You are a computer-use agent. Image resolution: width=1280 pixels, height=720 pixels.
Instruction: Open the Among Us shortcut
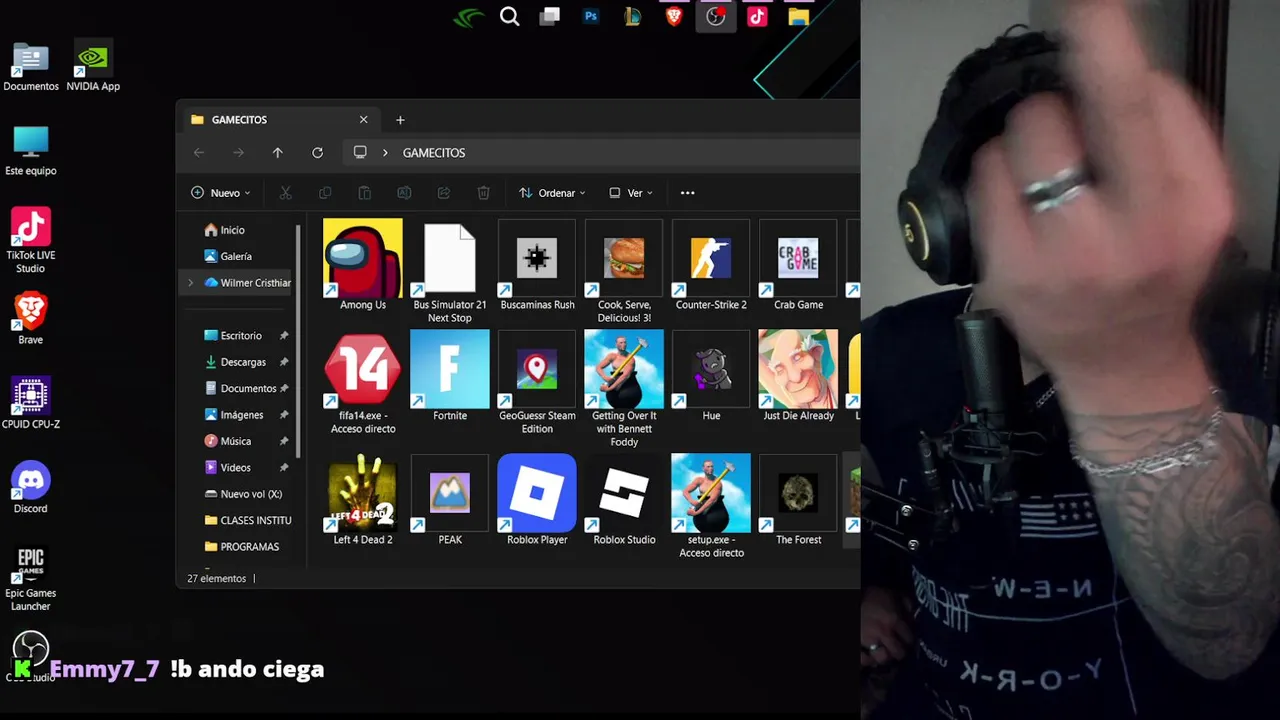[x=362, y=263]
